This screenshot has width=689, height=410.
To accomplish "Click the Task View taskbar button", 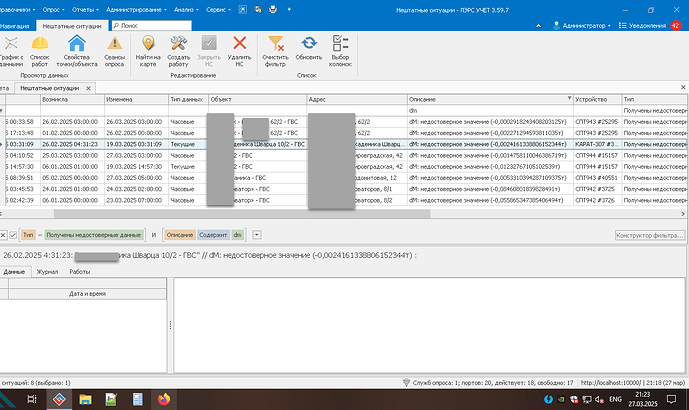I will tap(32, 399).
